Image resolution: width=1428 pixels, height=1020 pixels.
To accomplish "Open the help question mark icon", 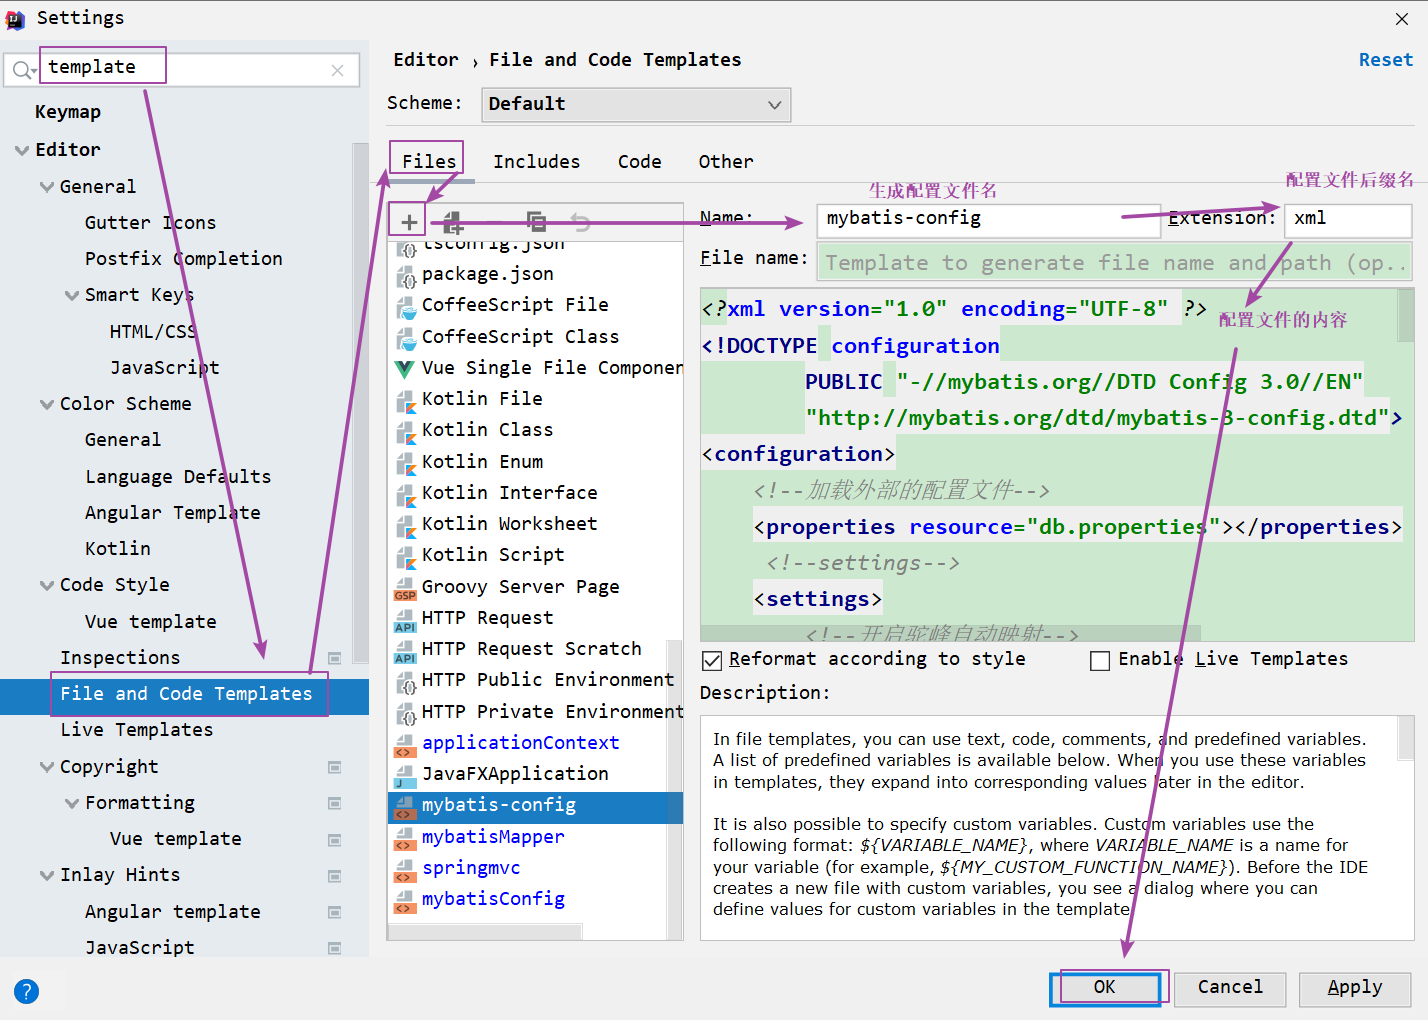I will 27,991.
